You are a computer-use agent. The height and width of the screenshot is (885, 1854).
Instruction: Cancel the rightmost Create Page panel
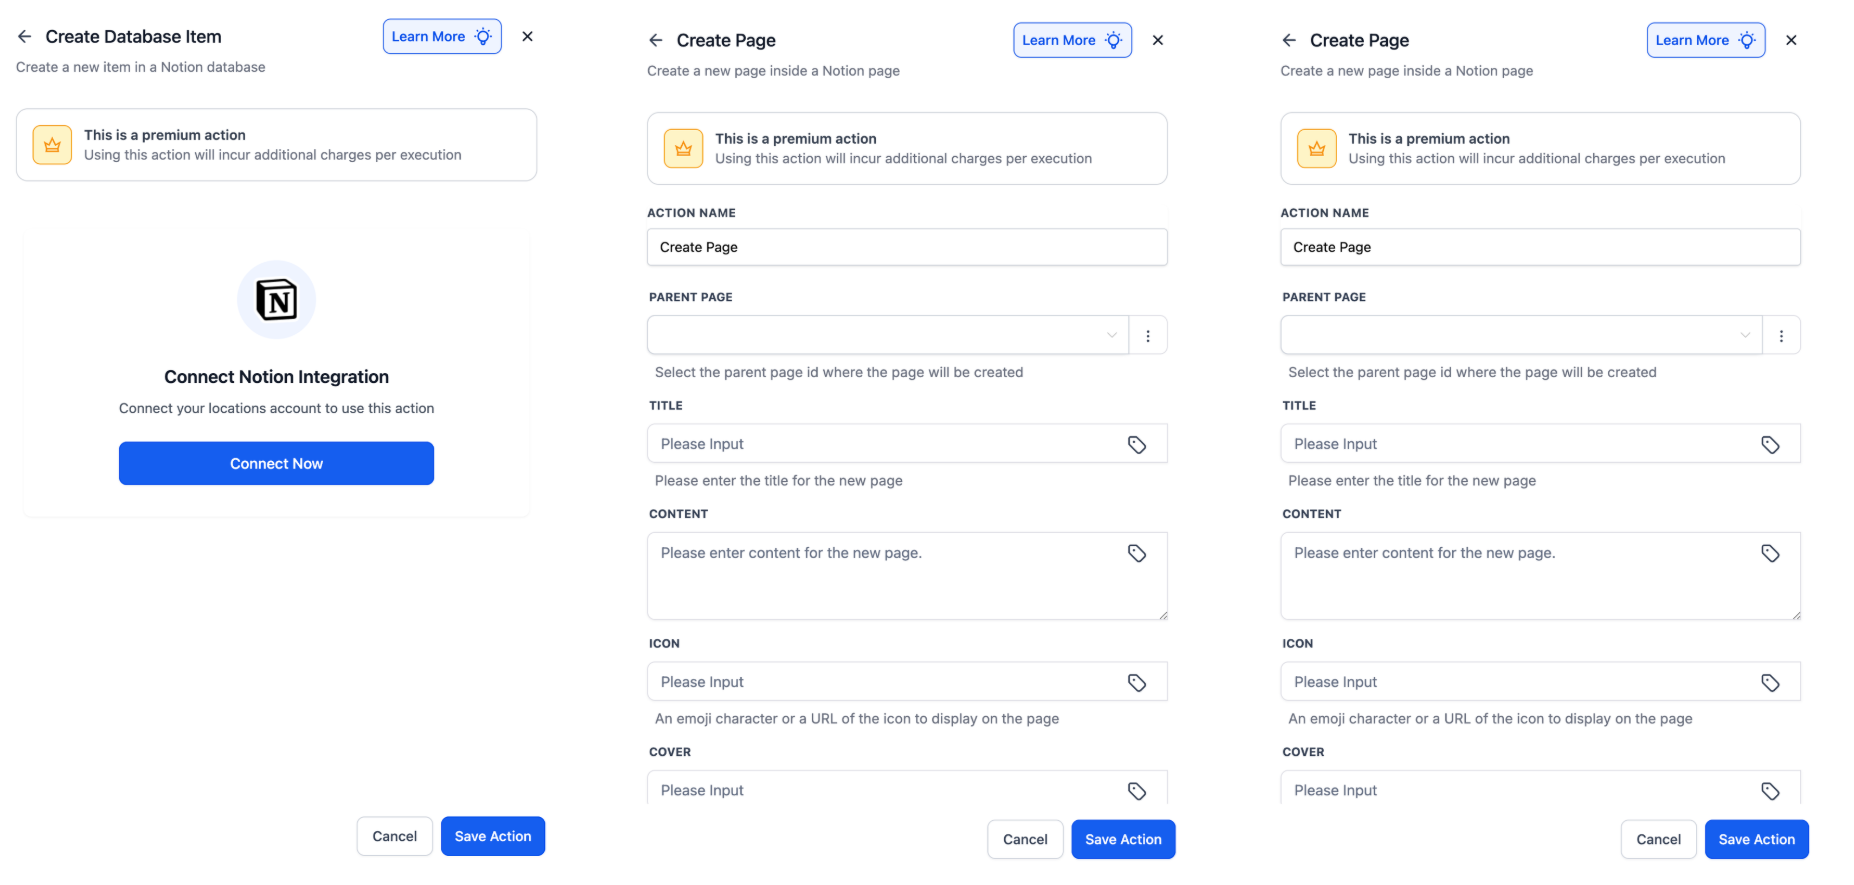[1657, 840]
